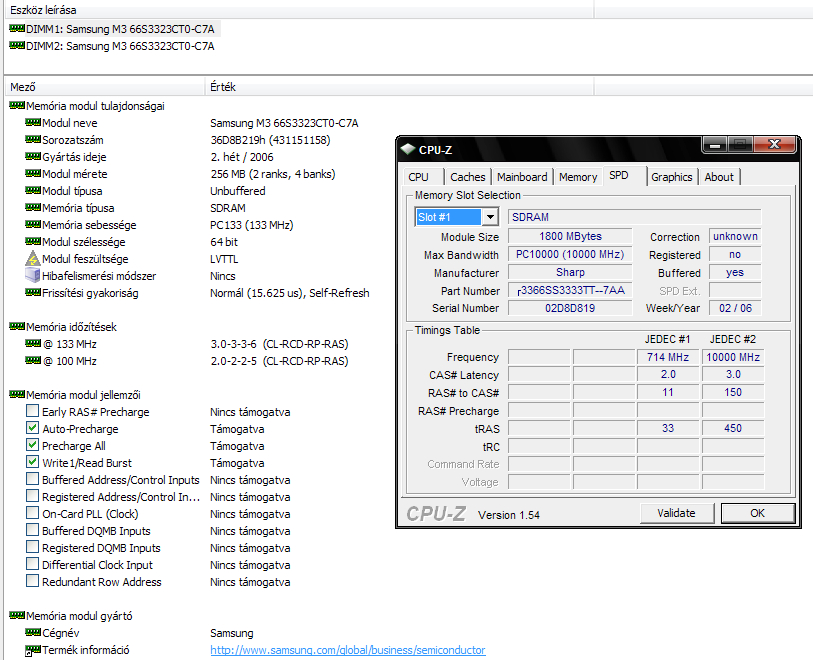Click the Modul feszültsége warning icon
813x660 pixels.
tap(33, 258)
